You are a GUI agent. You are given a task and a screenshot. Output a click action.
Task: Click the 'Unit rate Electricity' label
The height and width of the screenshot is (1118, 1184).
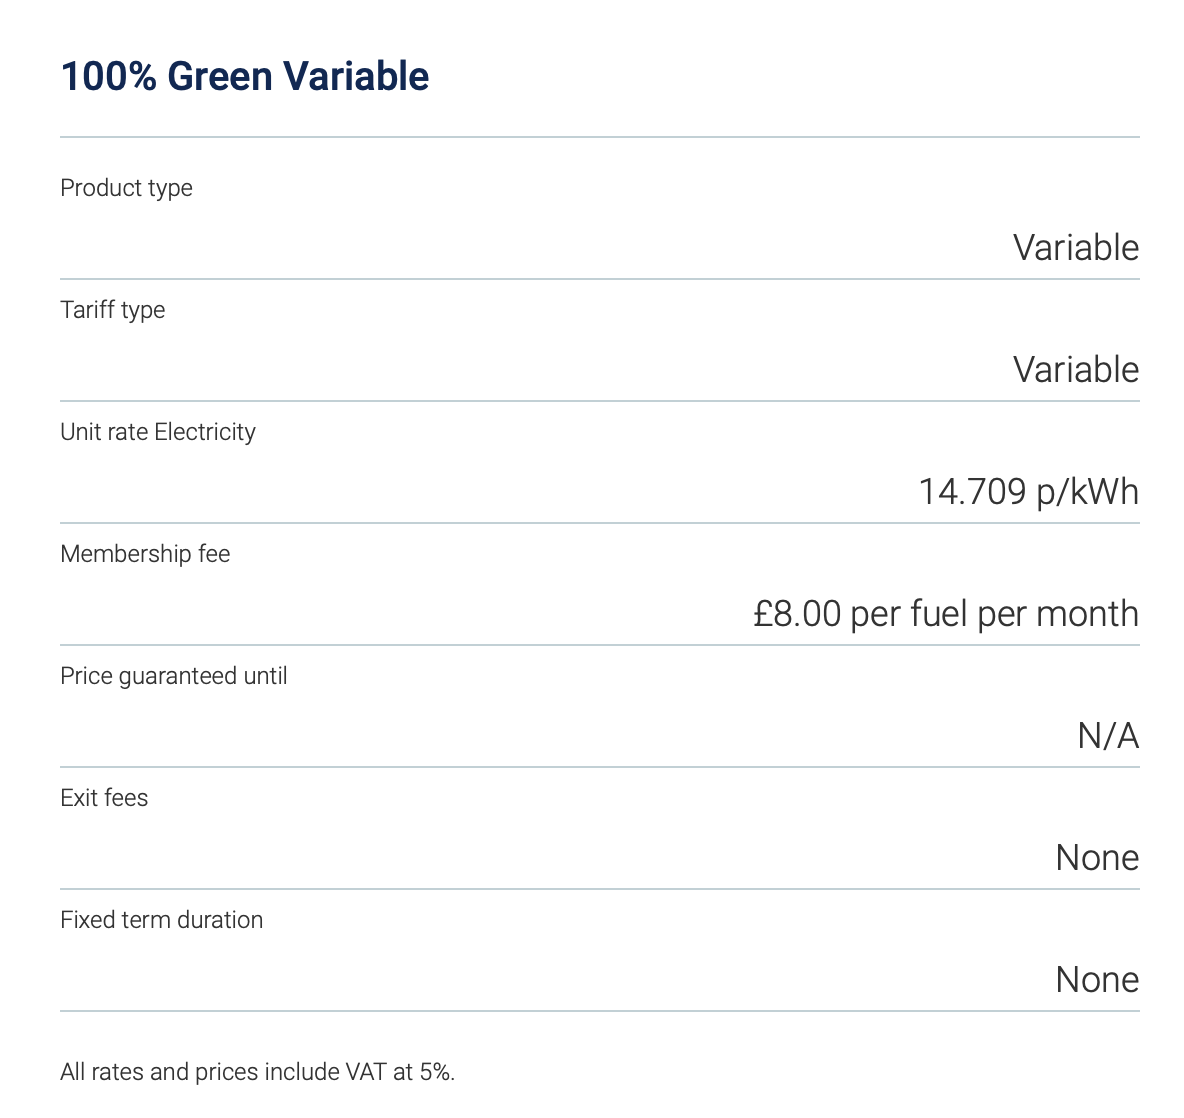(x=158, y=432)
